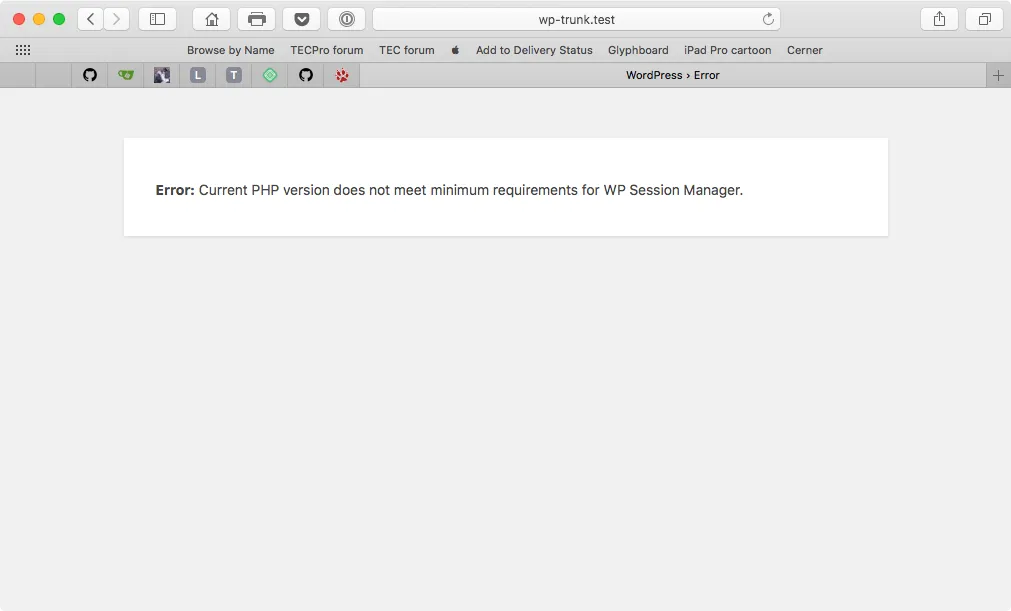The image size is (1011, 611).
Task: Open a new tab with the plus button
Action: 999,75
